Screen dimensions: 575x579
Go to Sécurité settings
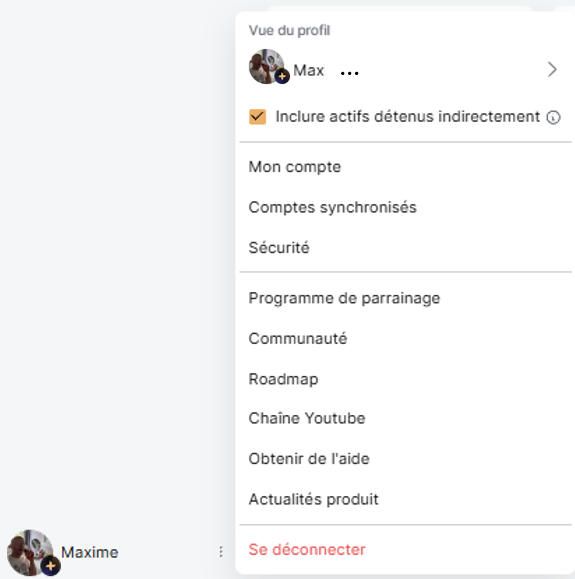coord(279,248)
